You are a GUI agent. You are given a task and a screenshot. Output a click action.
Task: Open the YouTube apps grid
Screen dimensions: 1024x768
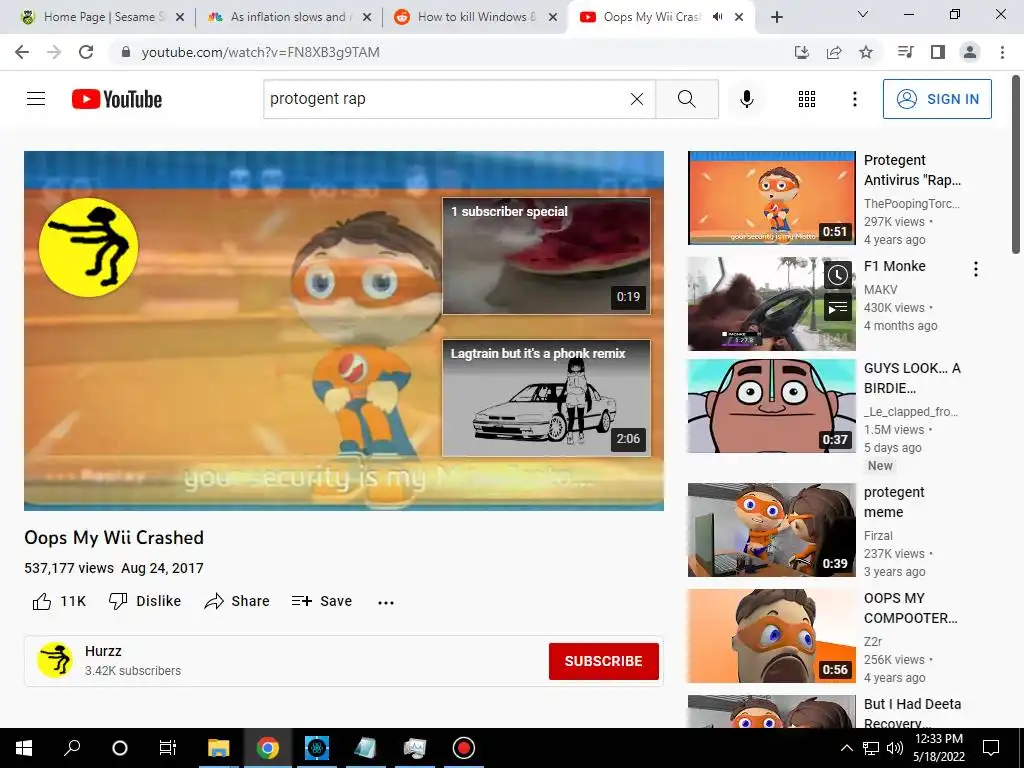click(x=807, y=99)
